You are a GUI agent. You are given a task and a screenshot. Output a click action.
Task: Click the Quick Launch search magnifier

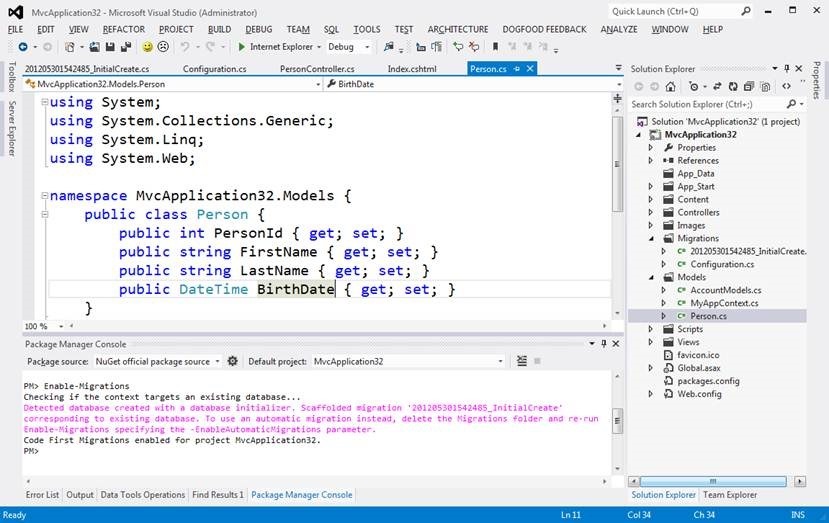[x=745, y=11]
